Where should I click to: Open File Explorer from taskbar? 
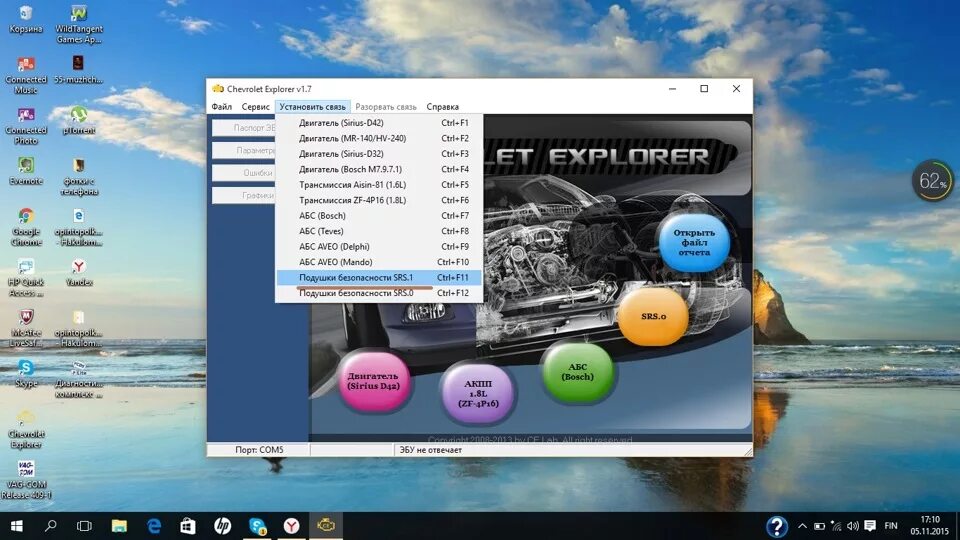119,526
